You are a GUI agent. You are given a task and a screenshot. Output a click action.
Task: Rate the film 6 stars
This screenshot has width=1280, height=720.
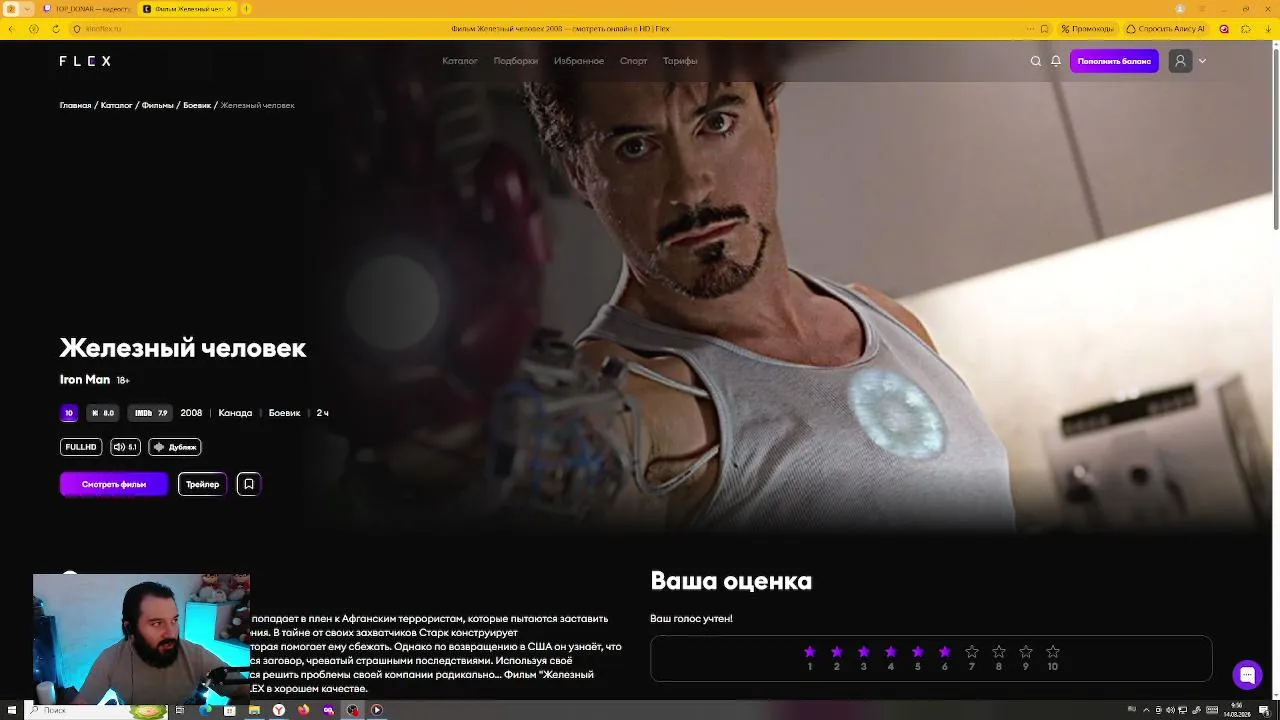945,652
